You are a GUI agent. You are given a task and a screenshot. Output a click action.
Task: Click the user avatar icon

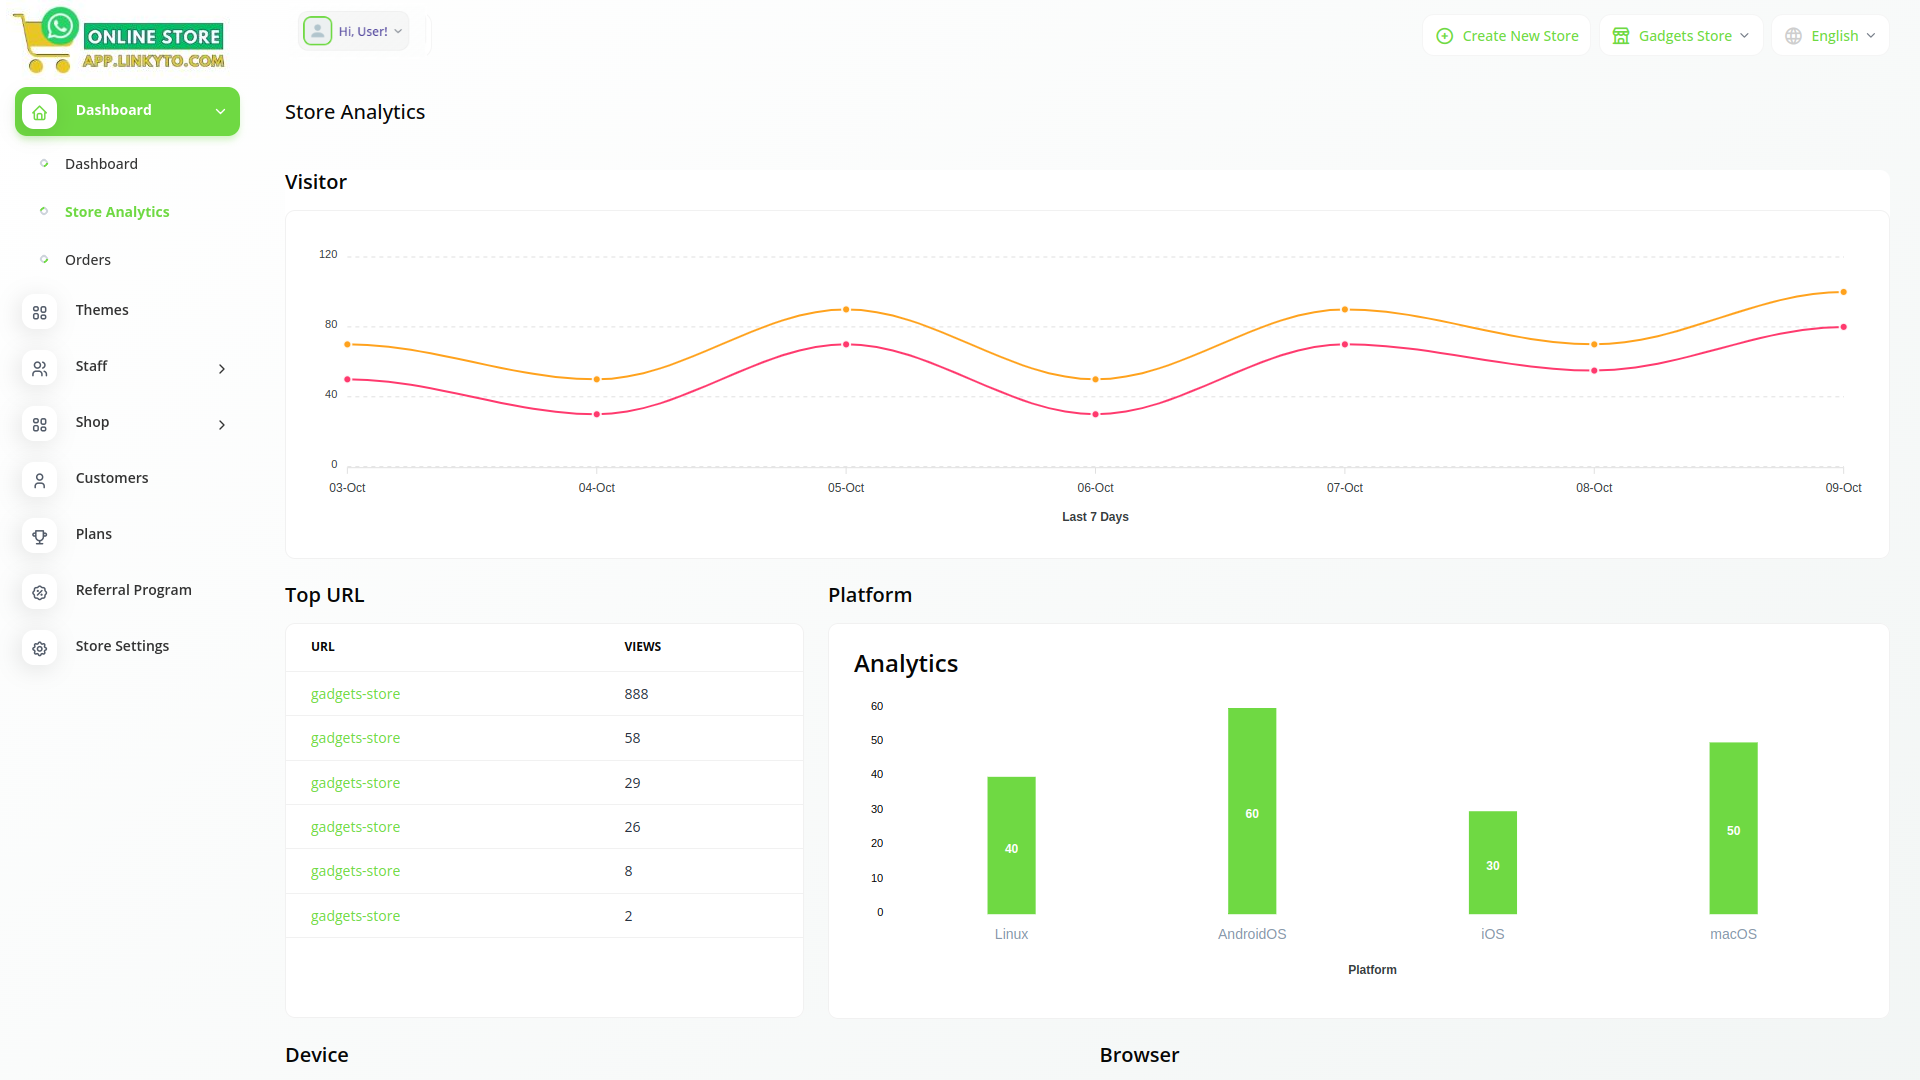tap(317, 31)
